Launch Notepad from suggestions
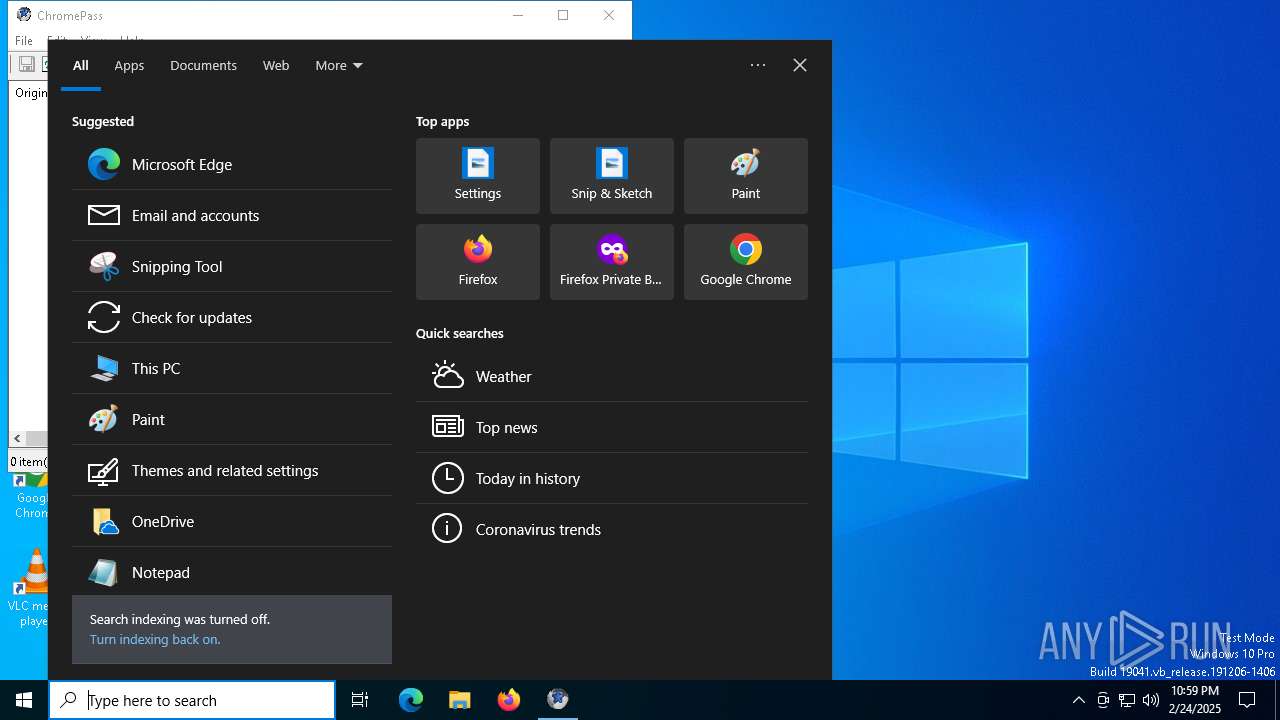The image size is (1280, 720). point(232,572)
